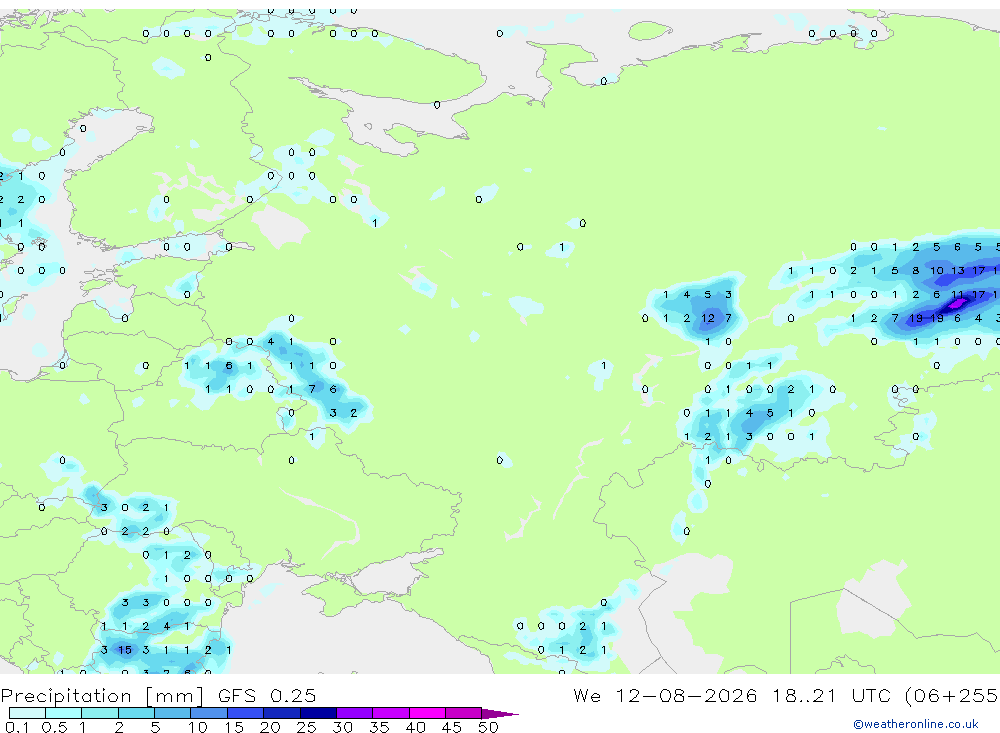Click the '25' legend scale label

coord(306,727)
